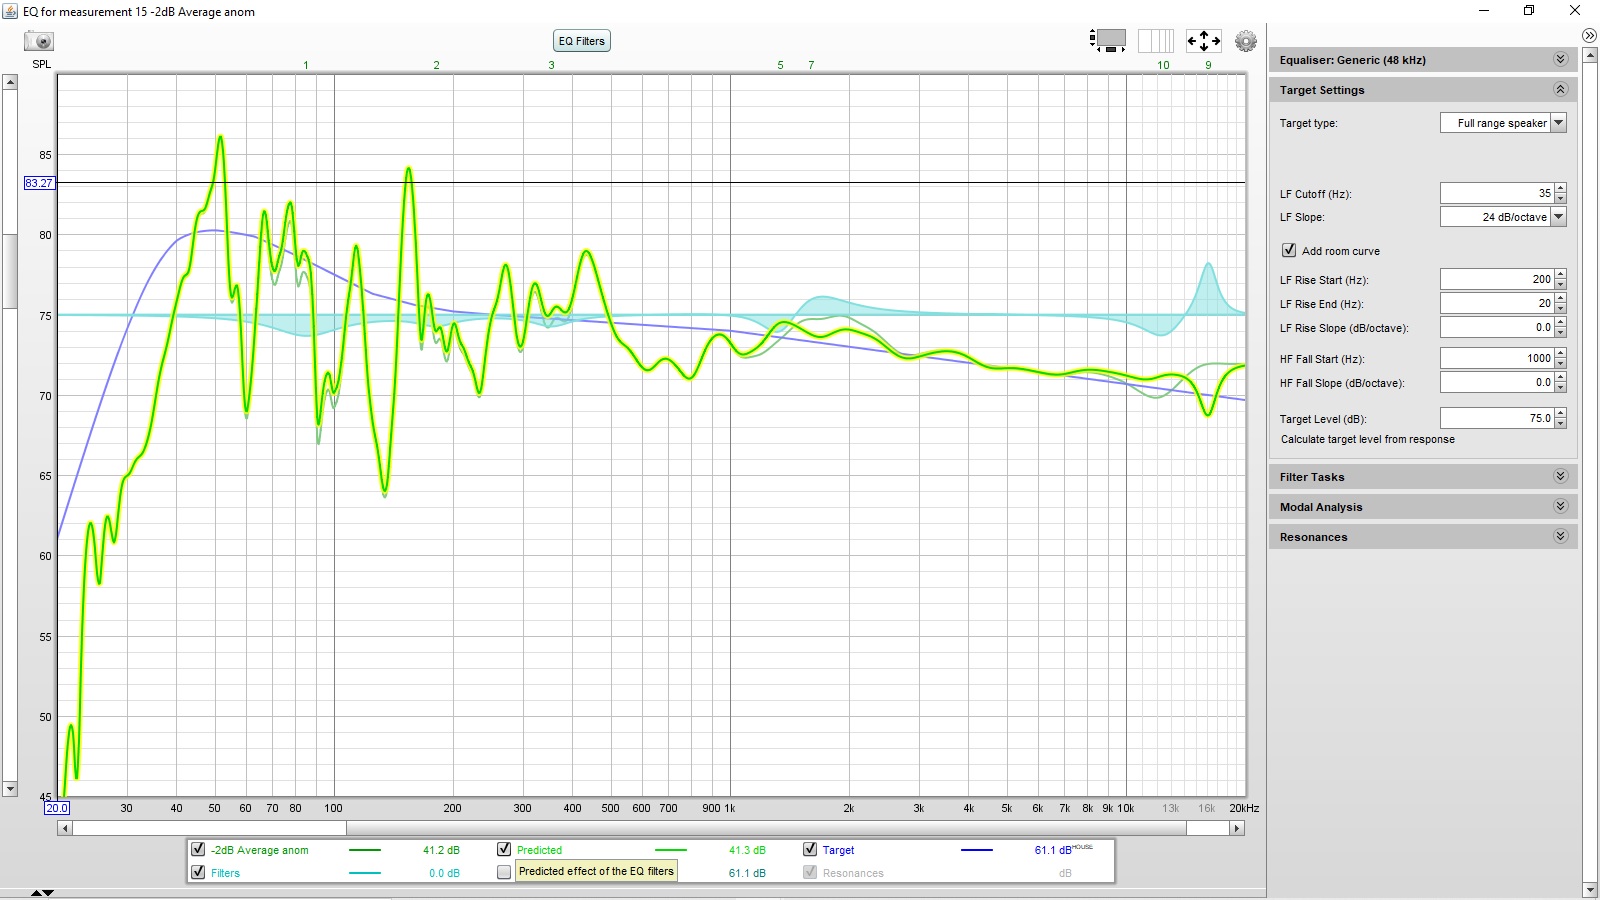Click the 83.27 SPL cursor value
Image resolution: width=1600 pixels, height=900 pixels.
coord(39,183)
